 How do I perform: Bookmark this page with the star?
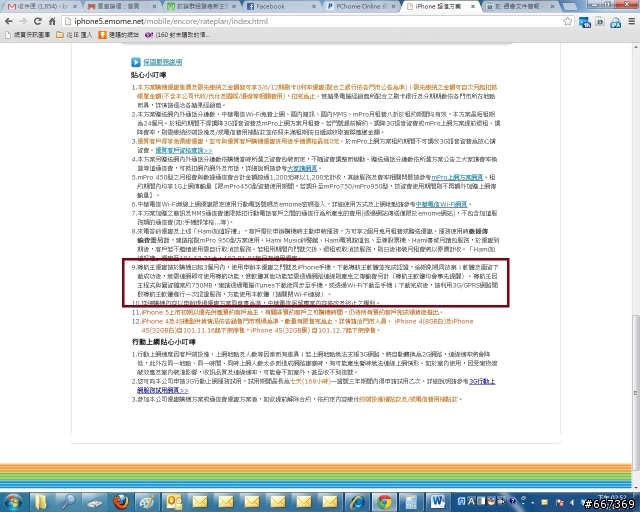tap(567, 21)
